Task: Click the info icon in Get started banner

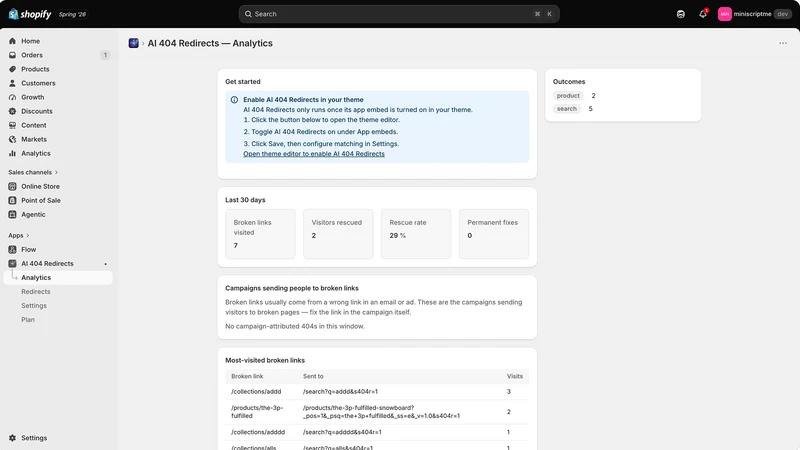Action: pos(234,100)
